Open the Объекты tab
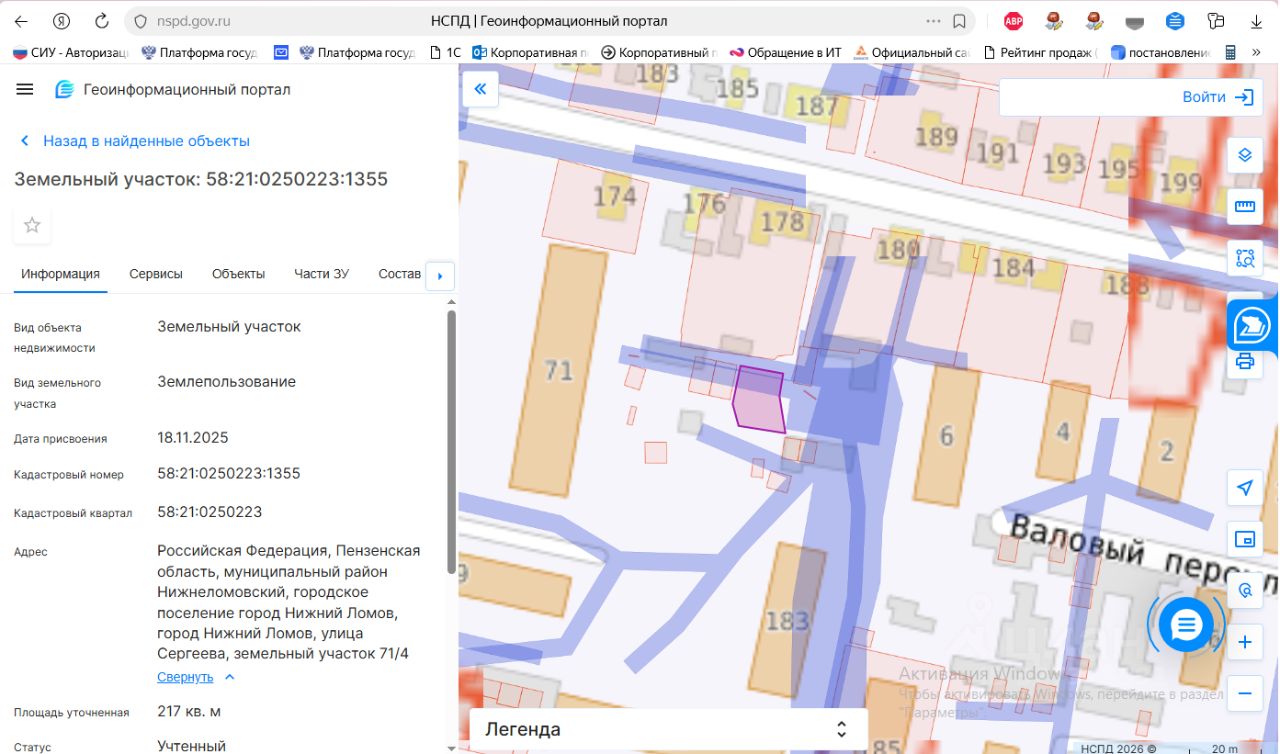This screenshot has width=1280, height=754. pos(238,274)
